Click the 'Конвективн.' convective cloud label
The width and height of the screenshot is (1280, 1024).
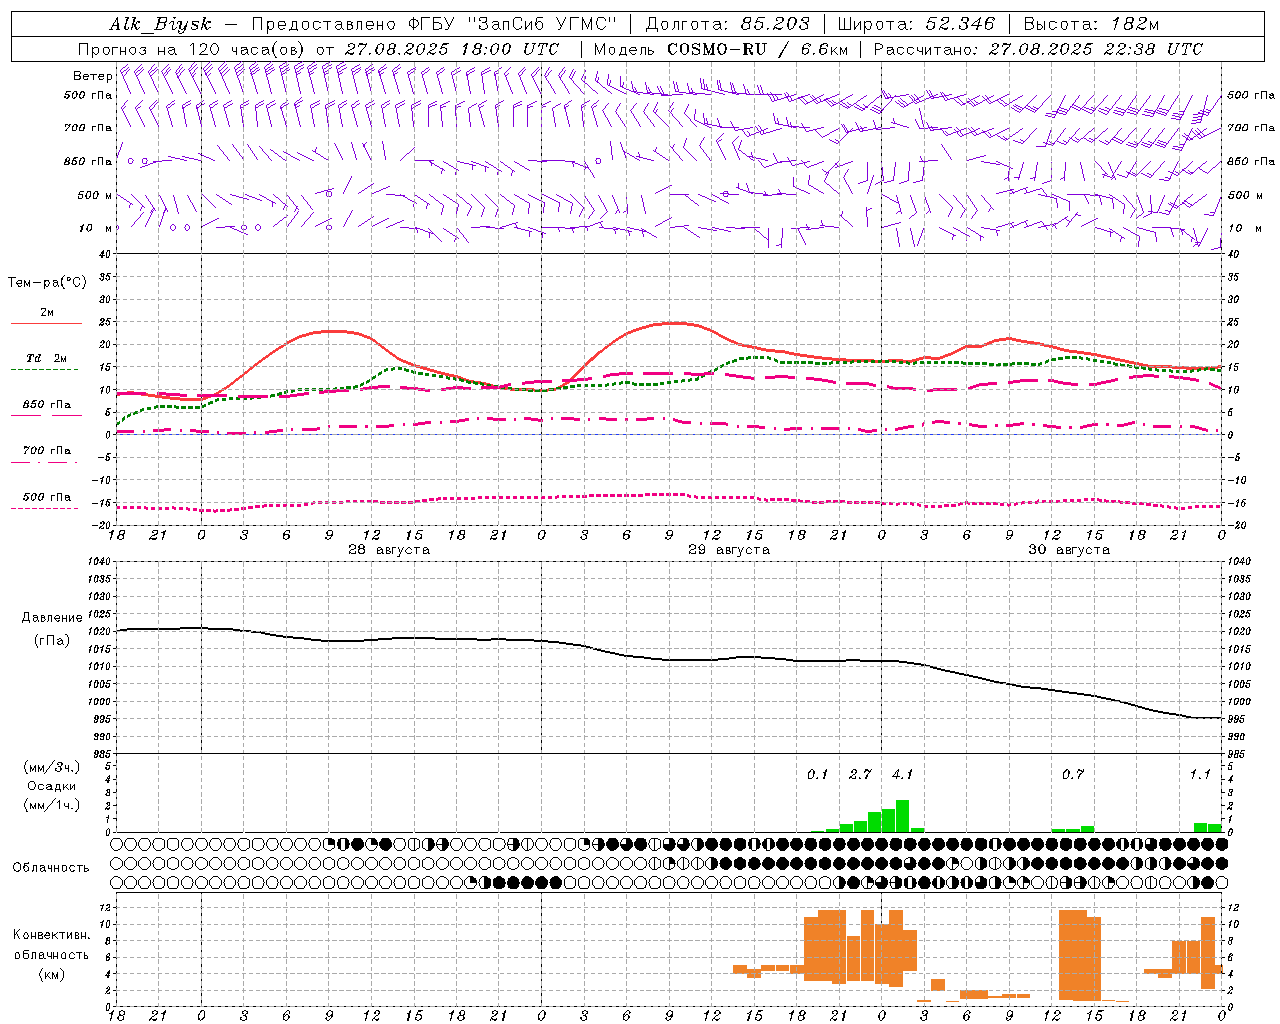(51, 935)
